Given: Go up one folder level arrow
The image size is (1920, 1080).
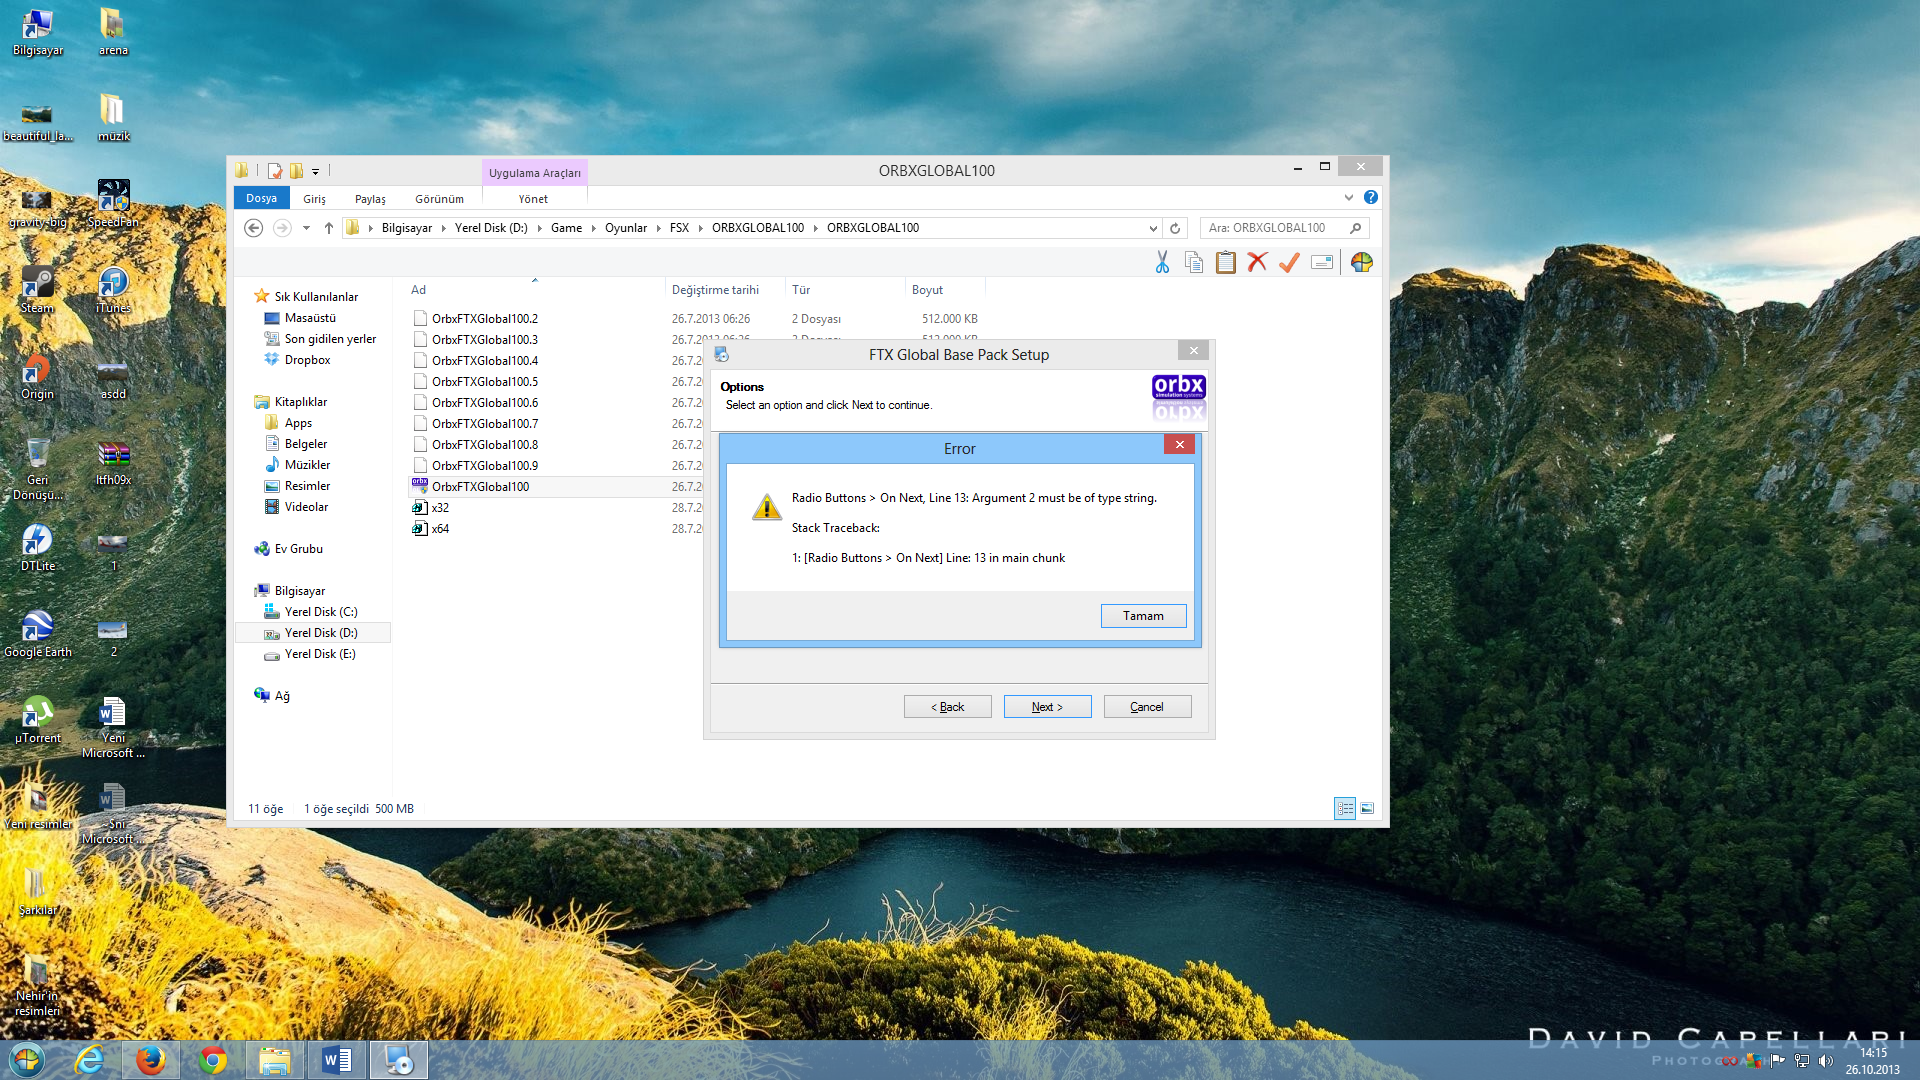Looking at the screenshot, I should (328, 228).
